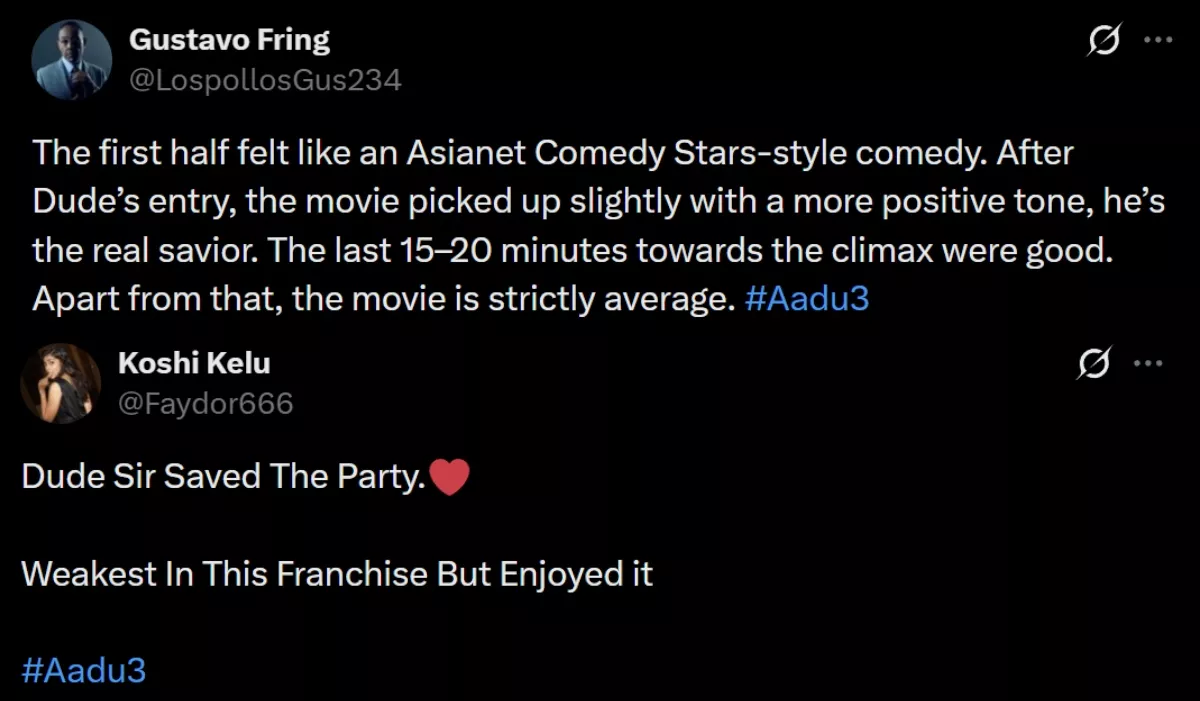Screen dimensions: 1200x701
Task: Open more options on Gustavo Fring's post
Action: (x=1157, y=40)
